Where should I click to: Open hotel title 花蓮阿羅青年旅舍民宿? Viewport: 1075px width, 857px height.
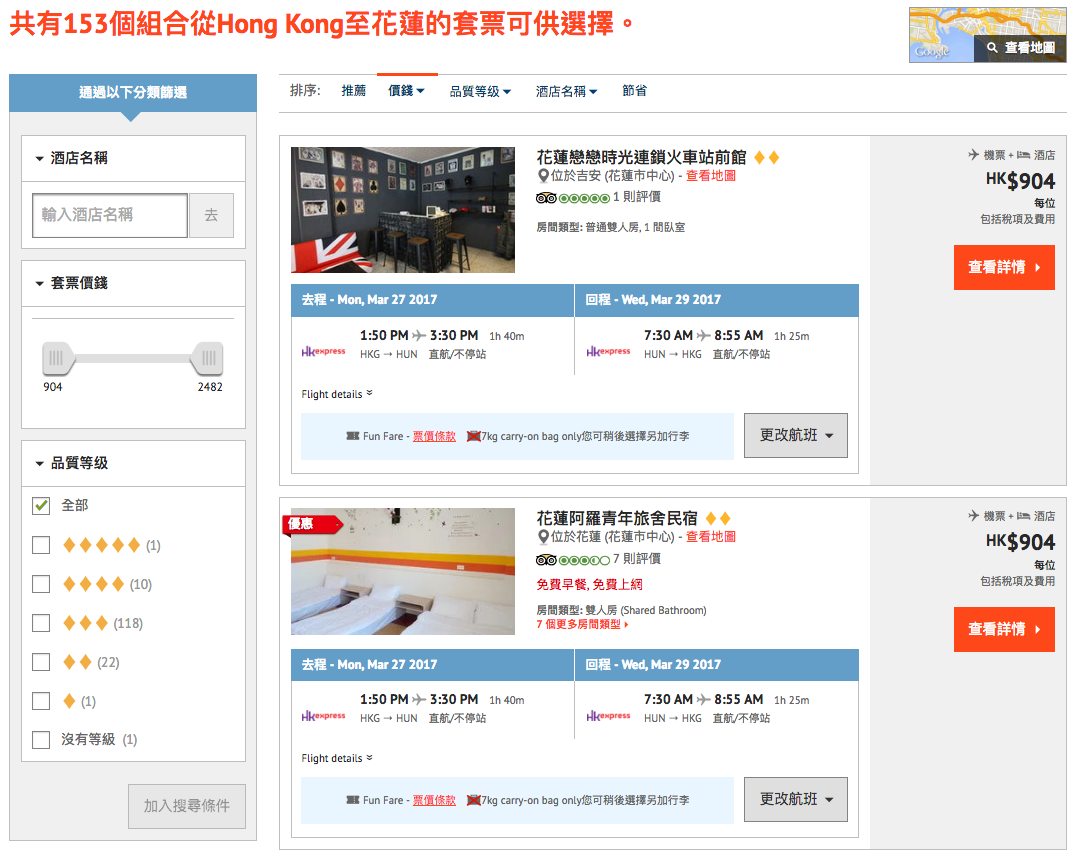point(617,518)
